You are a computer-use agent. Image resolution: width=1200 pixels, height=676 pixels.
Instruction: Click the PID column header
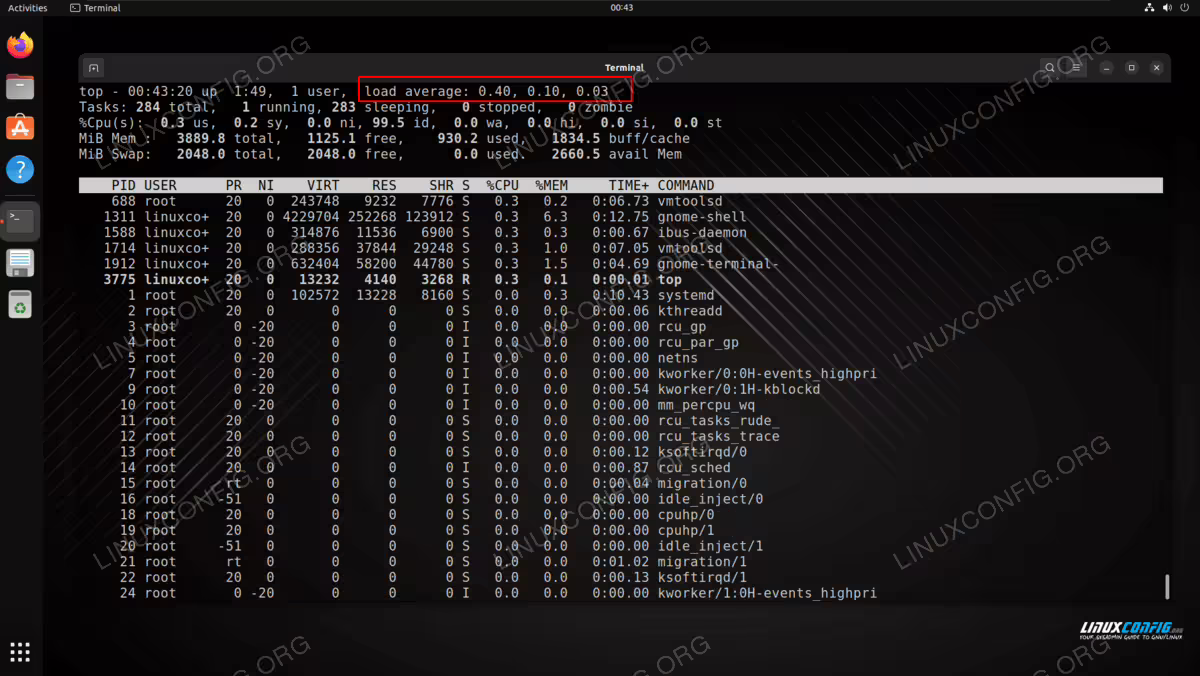pyautogui.click(x=124, y=185)
